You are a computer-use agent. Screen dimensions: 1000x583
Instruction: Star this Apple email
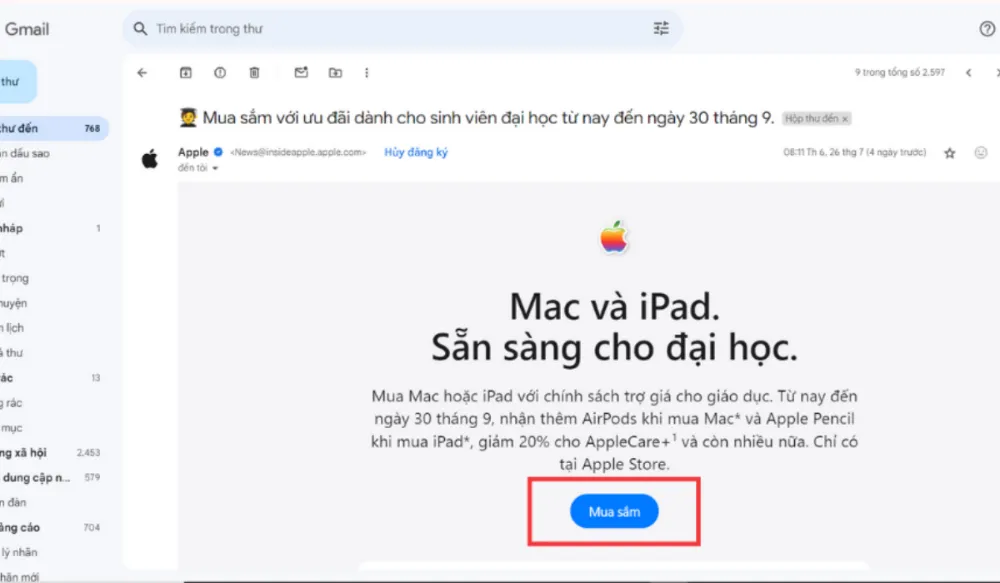(950, 153)
